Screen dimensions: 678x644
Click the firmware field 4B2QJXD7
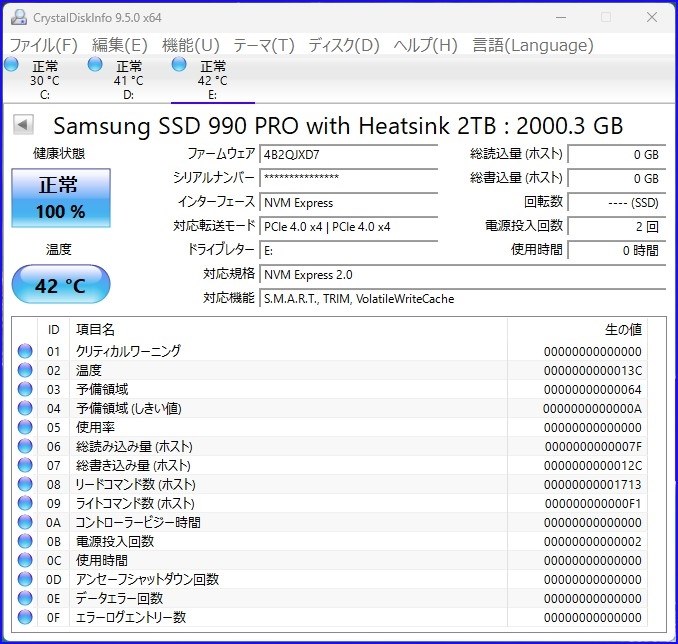349,154
